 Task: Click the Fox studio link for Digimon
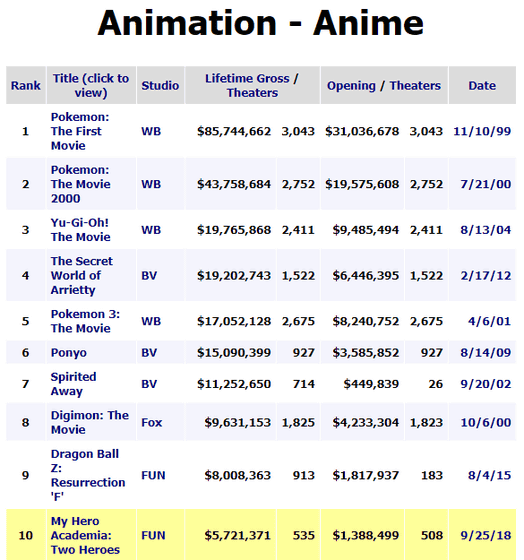[x=151, y=422]
